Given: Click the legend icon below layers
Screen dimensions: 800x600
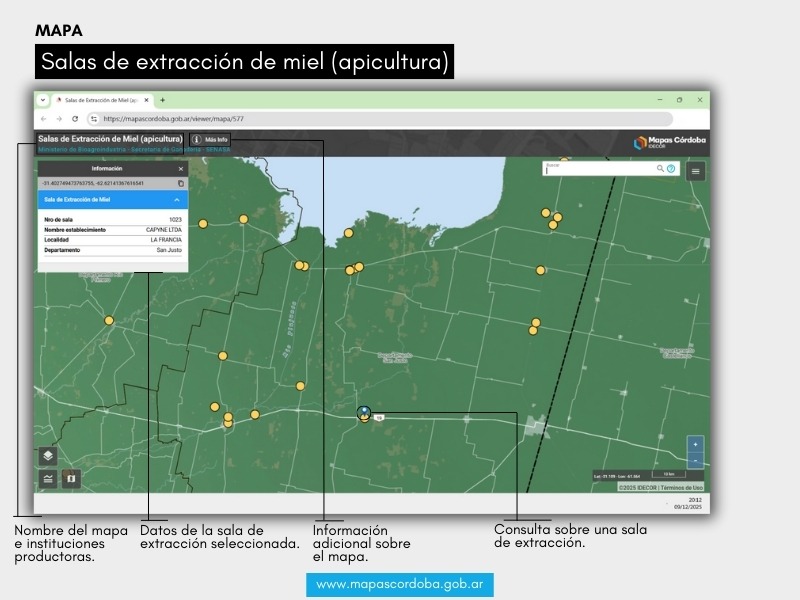Looking at the screenshot, I should [48, 479].
